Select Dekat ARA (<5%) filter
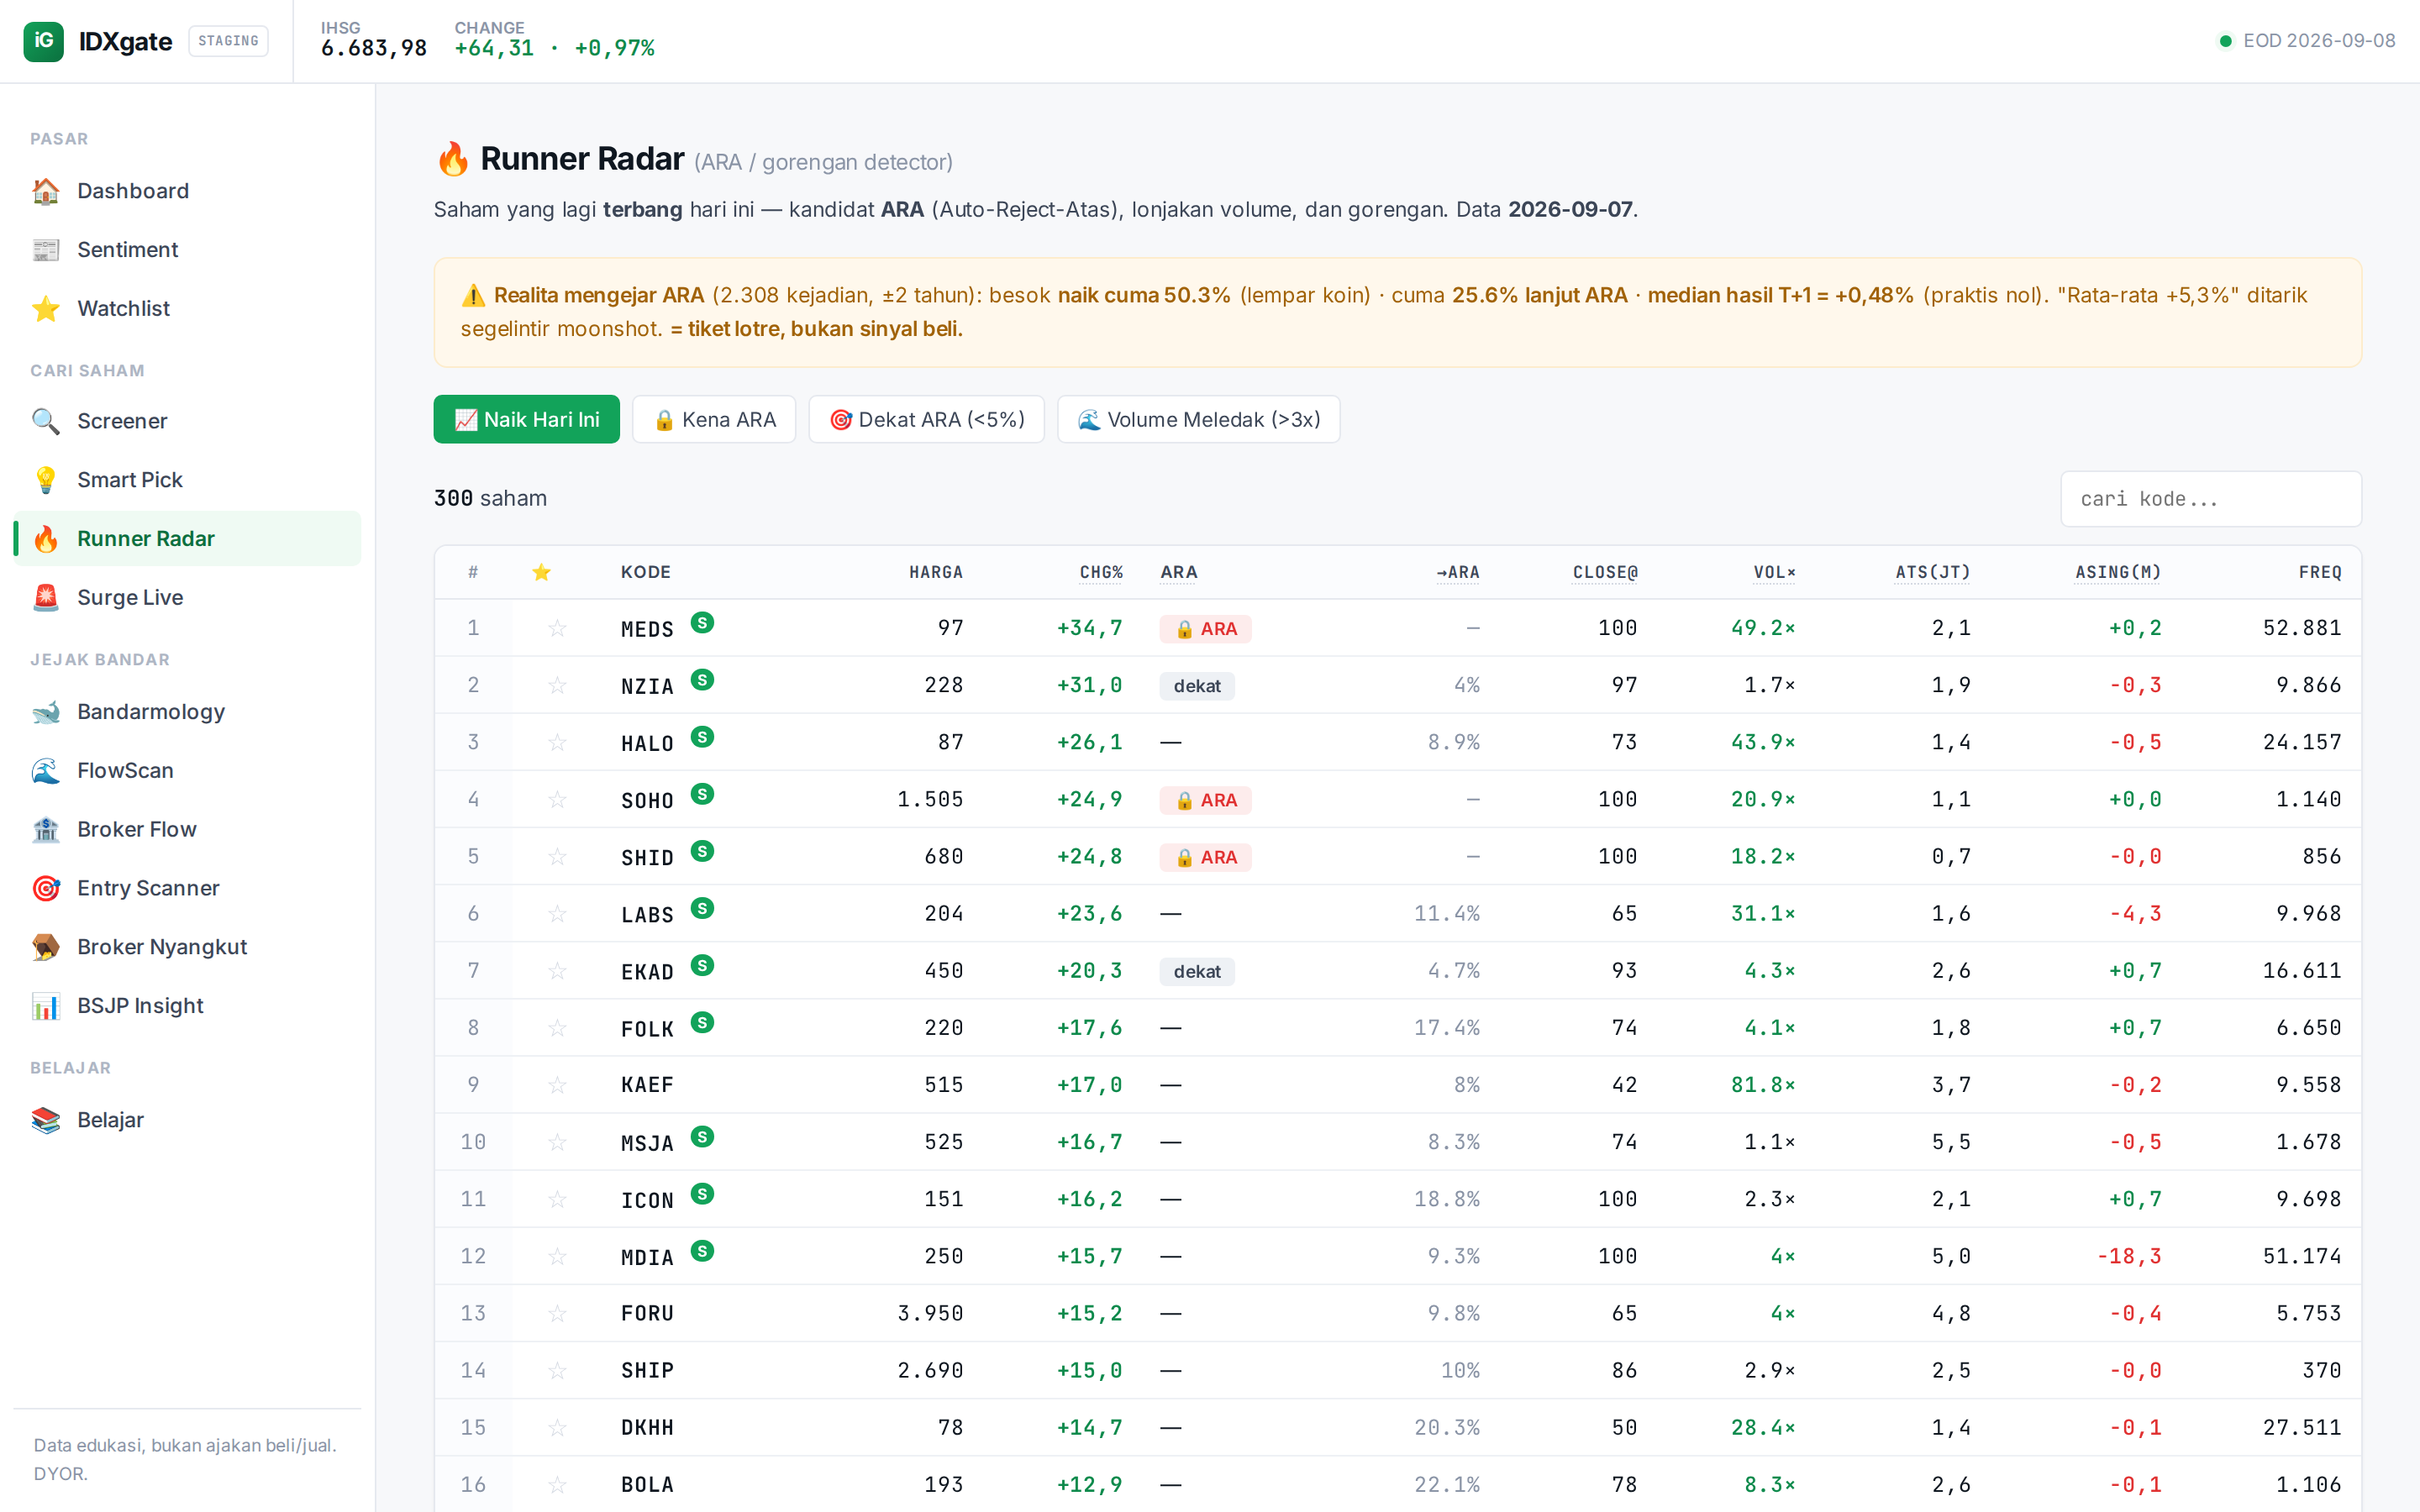Screen dimensions: 2420x1512 926,420
